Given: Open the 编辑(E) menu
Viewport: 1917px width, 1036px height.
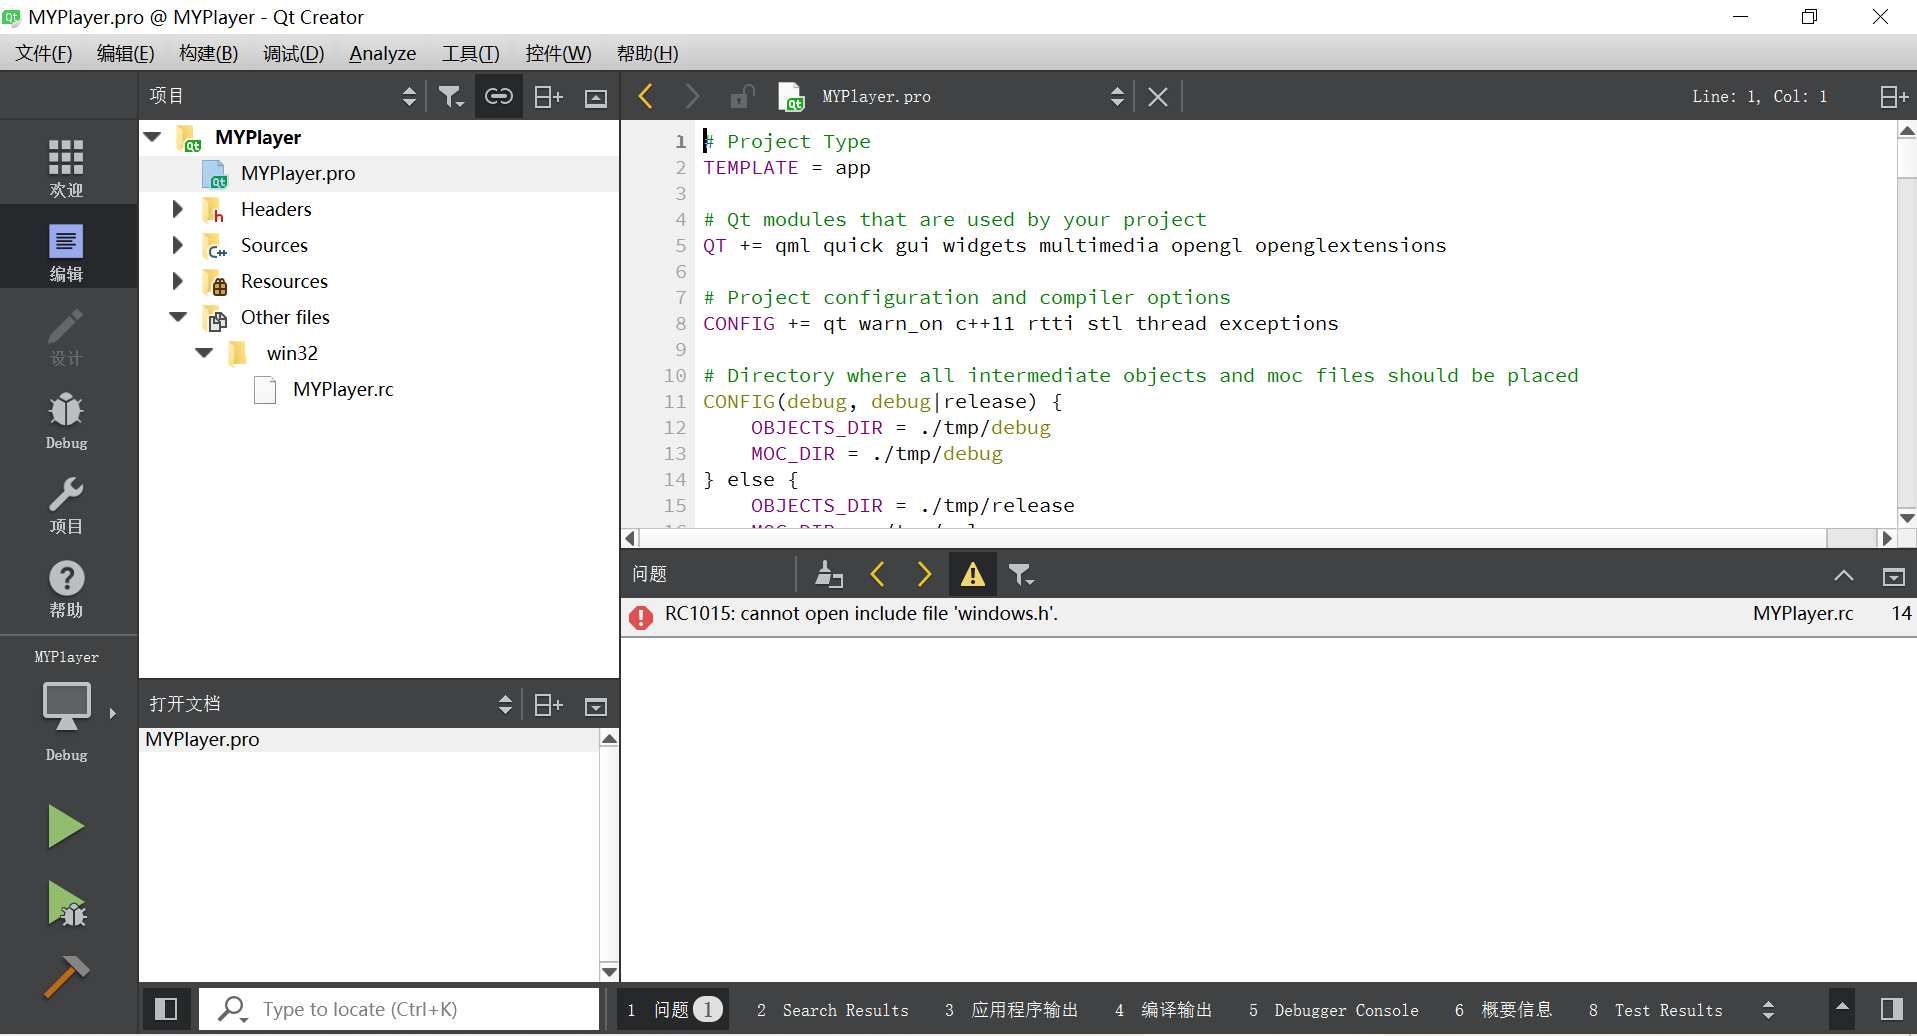Looking at the screenshot, I should pyautogui.click(x=125, y=53).
